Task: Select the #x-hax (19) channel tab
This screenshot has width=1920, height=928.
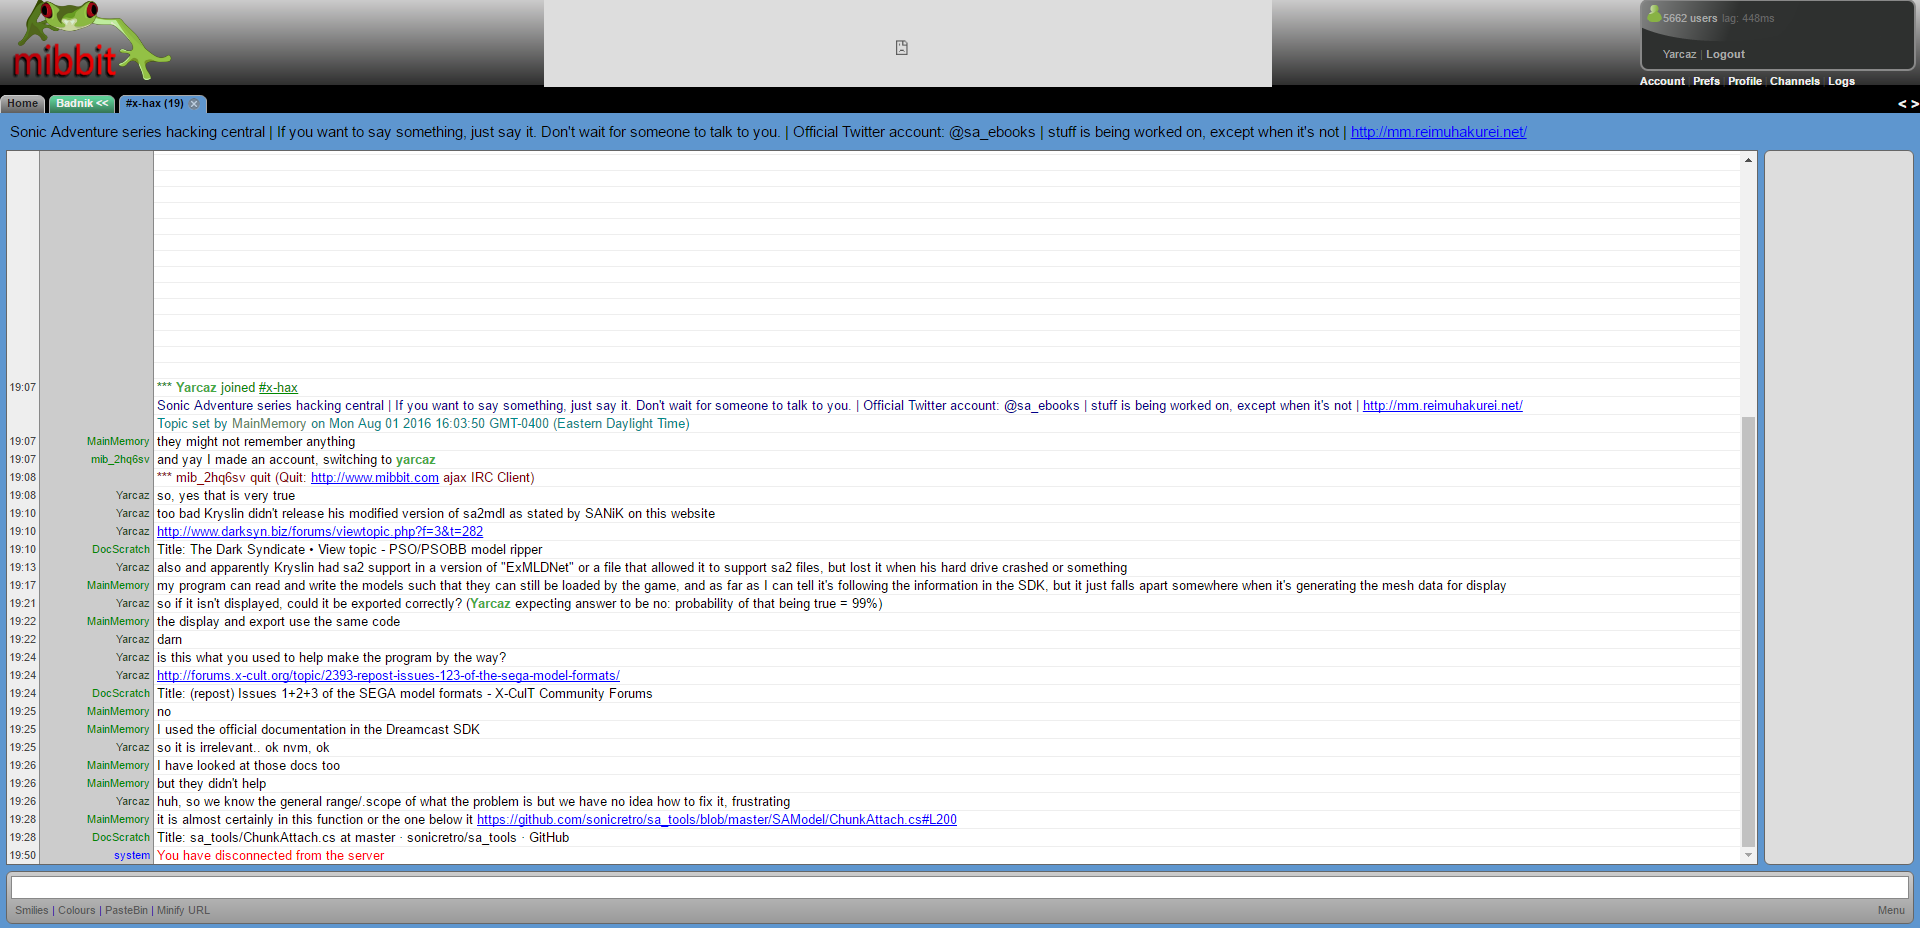Action: [154, 104]
